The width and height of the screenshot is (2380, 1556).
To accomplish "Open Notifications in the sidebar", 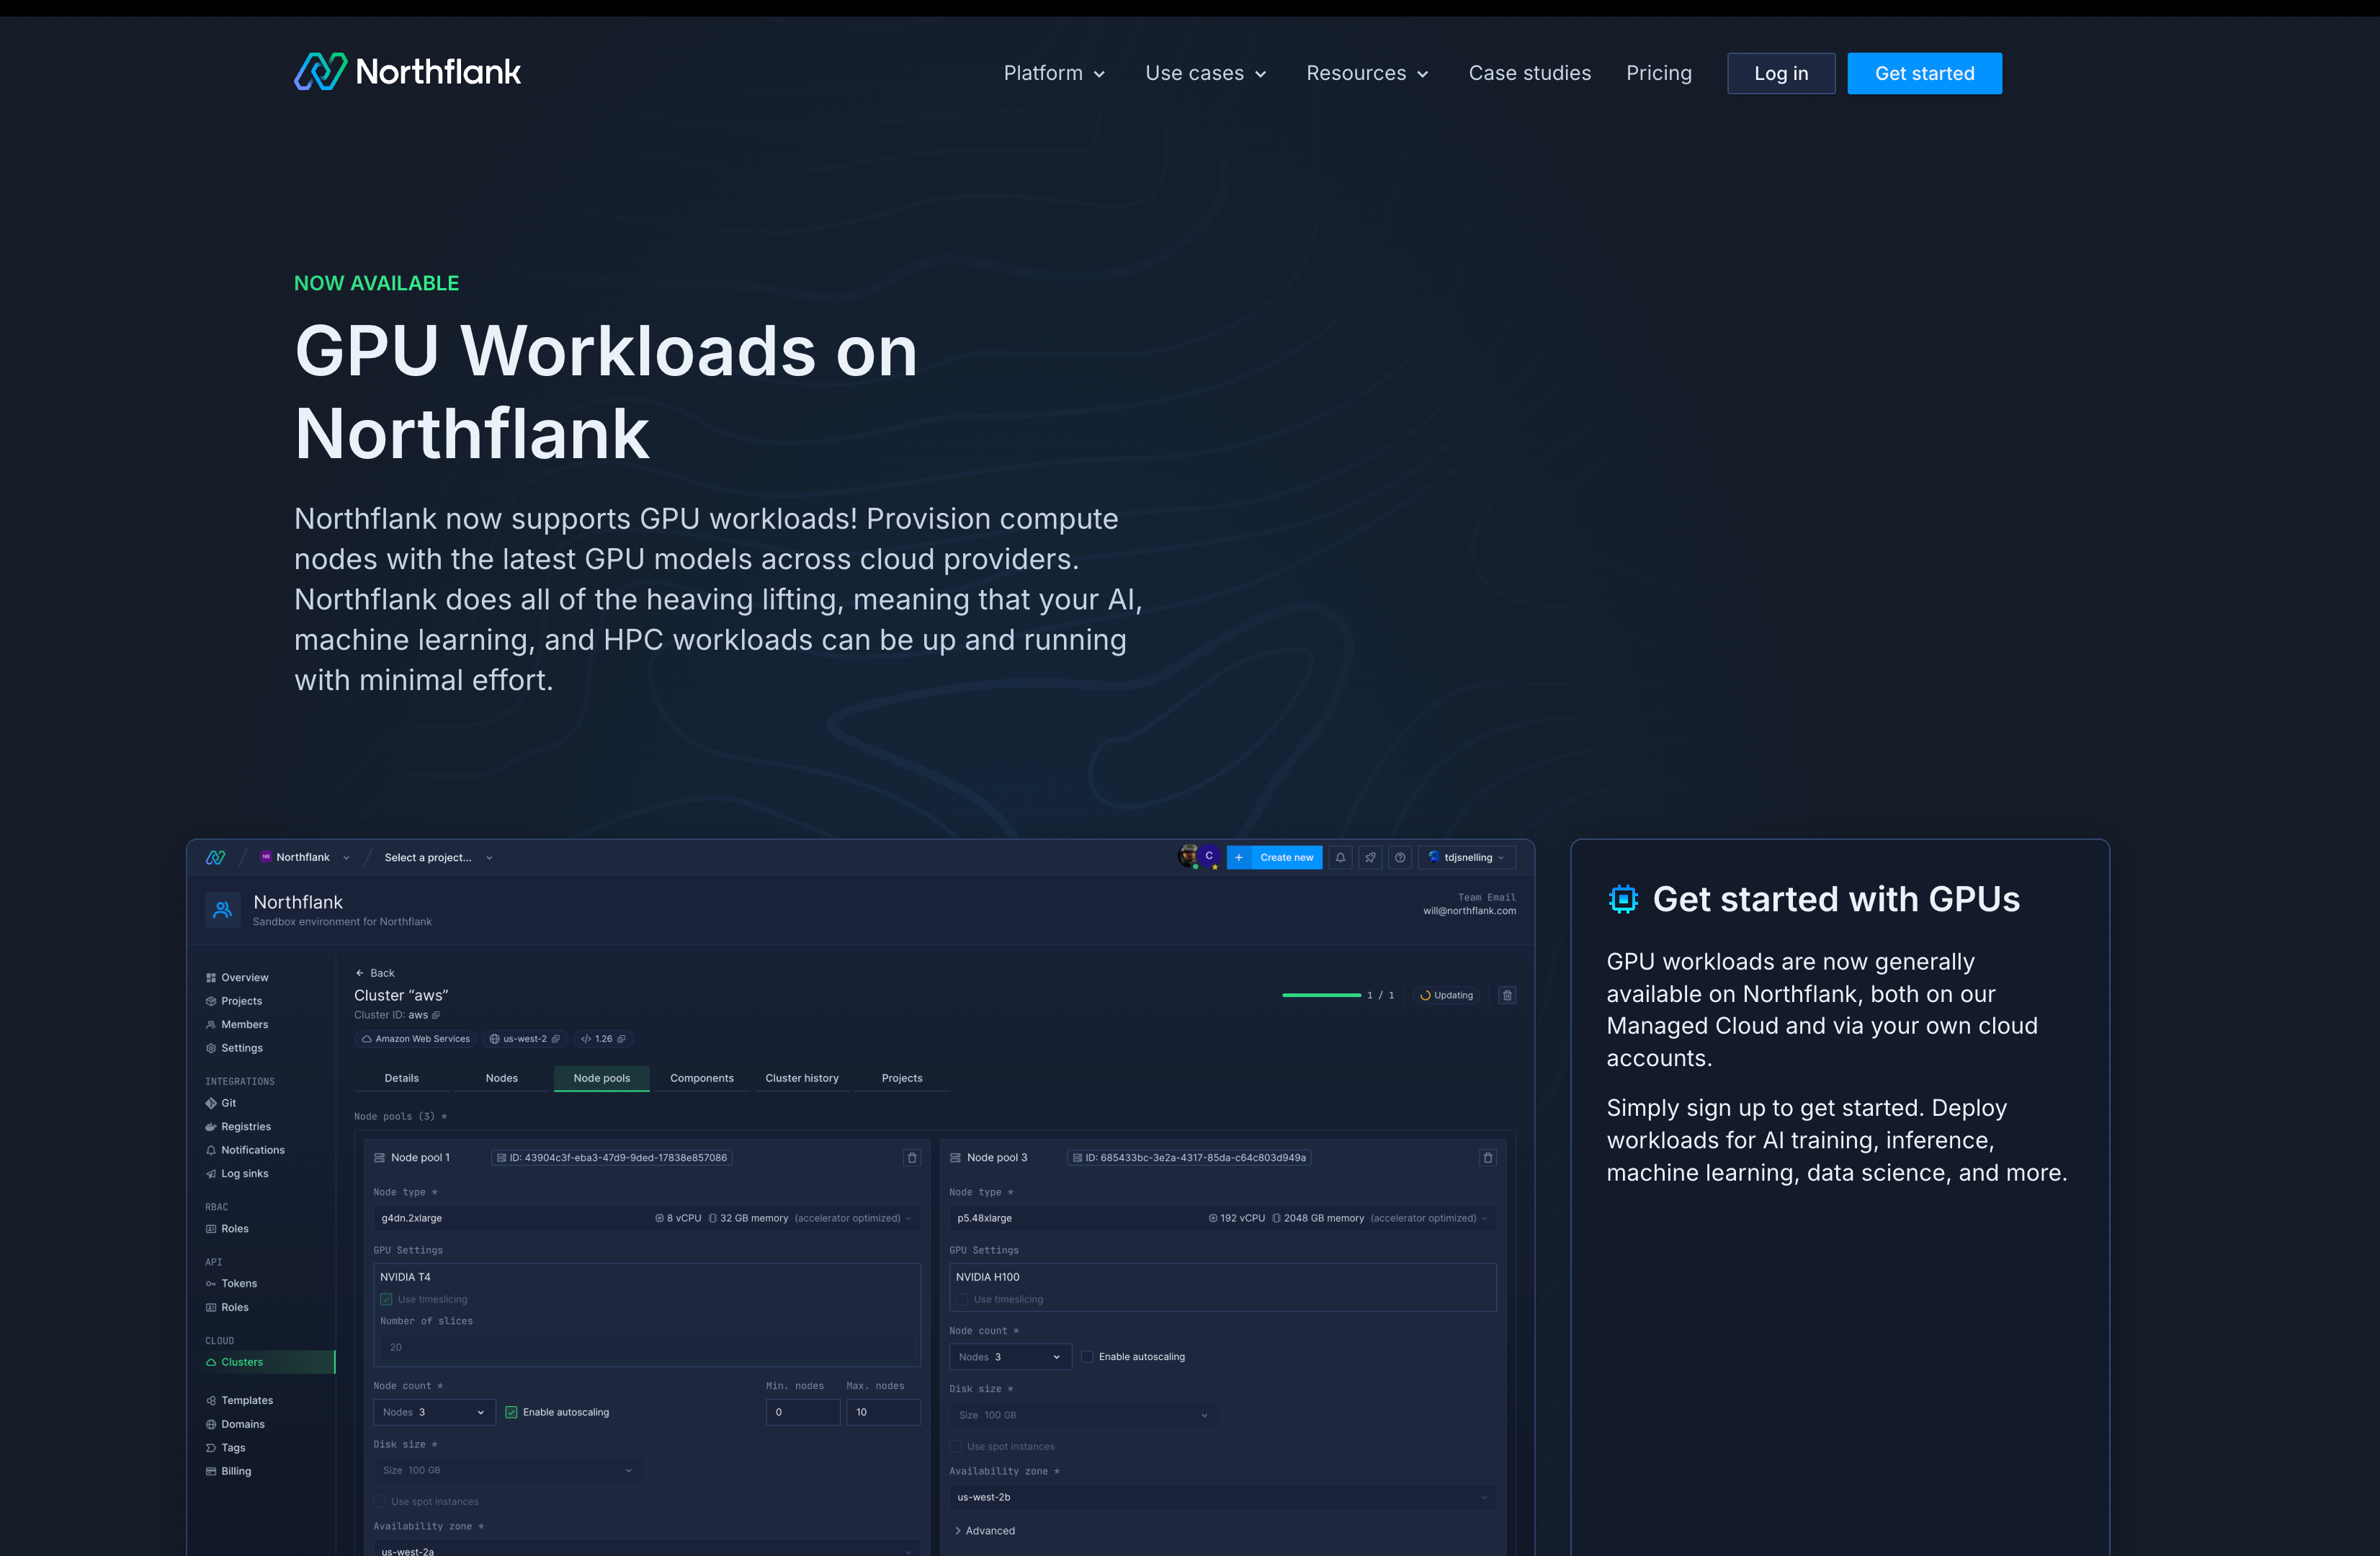I will 245,1150.
